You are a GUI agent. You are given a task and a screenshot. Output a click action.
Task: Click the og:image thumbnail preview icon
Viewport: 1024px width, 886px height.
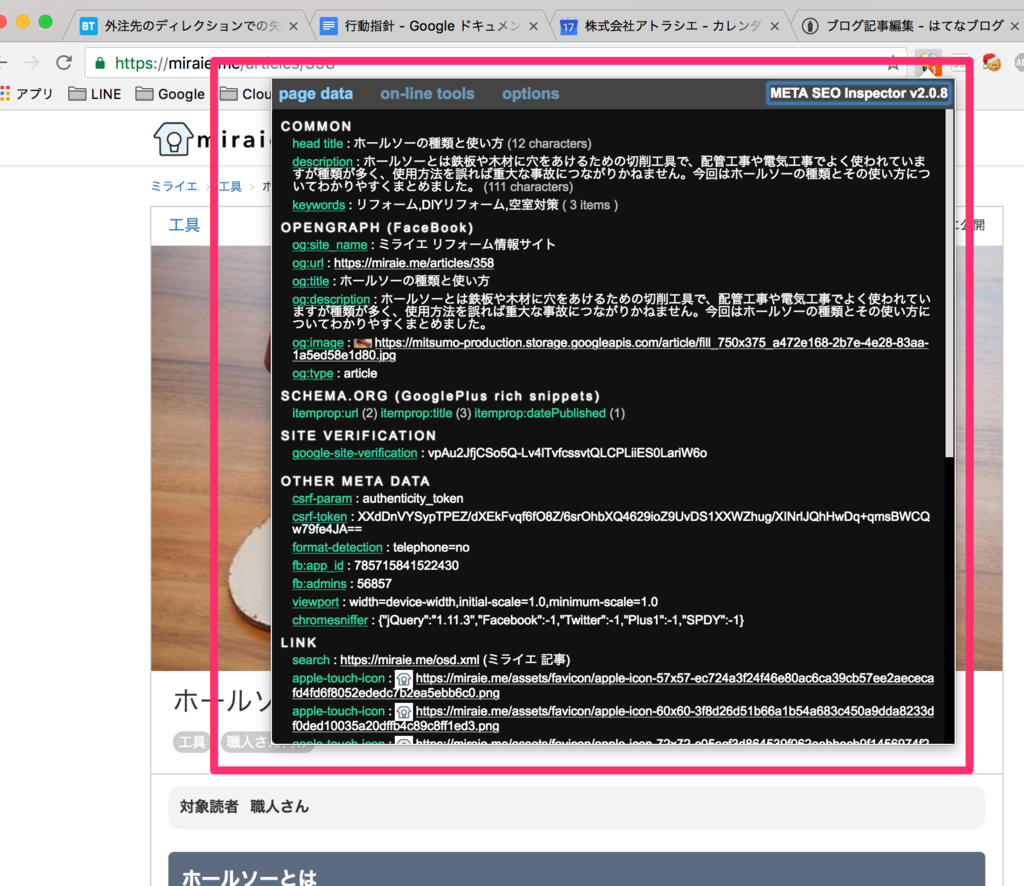(x=362, y=343)
